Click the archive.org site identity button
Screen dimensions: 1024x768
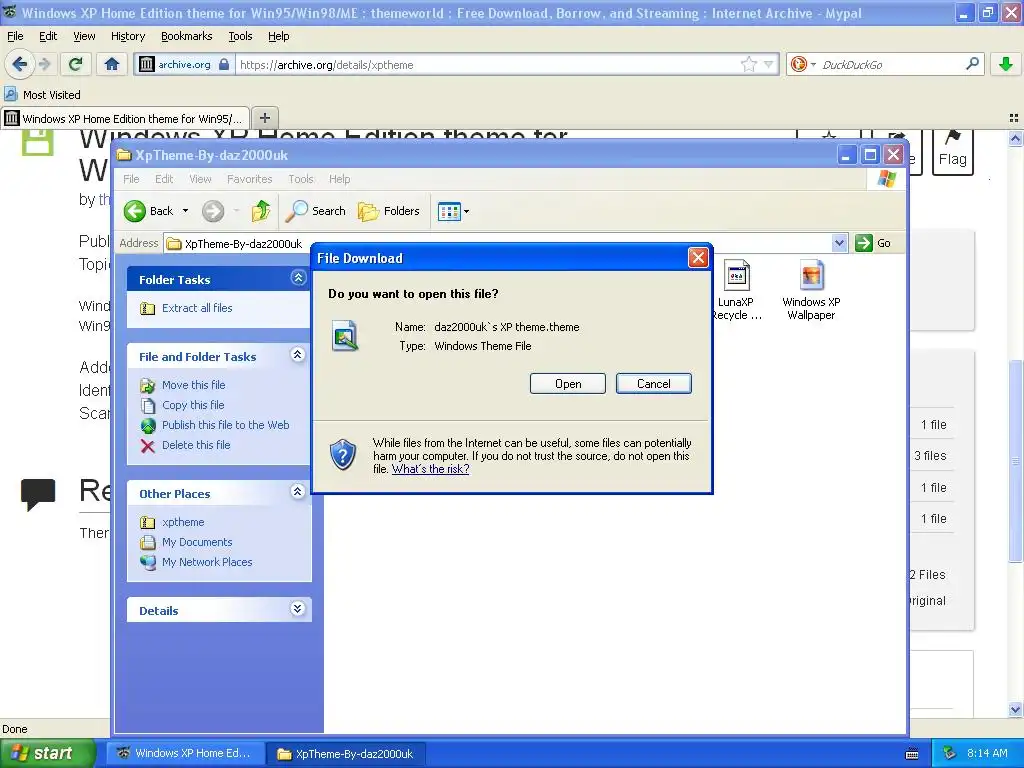pyautogui.click(x=184, y=64)
